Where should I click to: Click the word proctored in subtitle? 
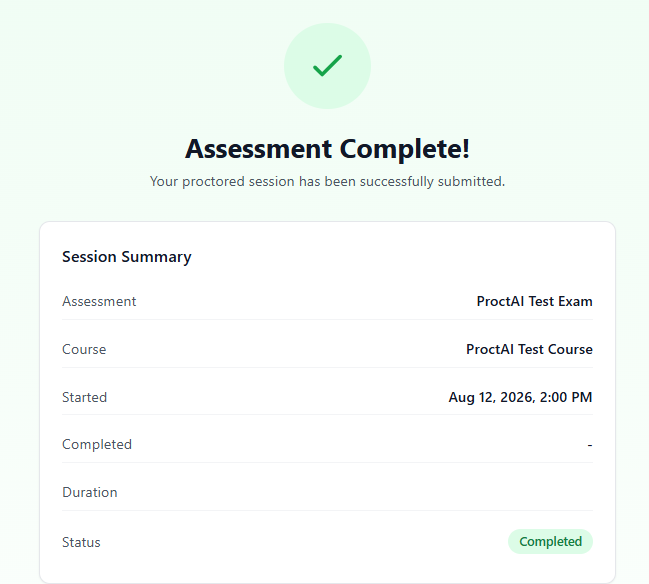pyautogui.click(x=214, y=181)
